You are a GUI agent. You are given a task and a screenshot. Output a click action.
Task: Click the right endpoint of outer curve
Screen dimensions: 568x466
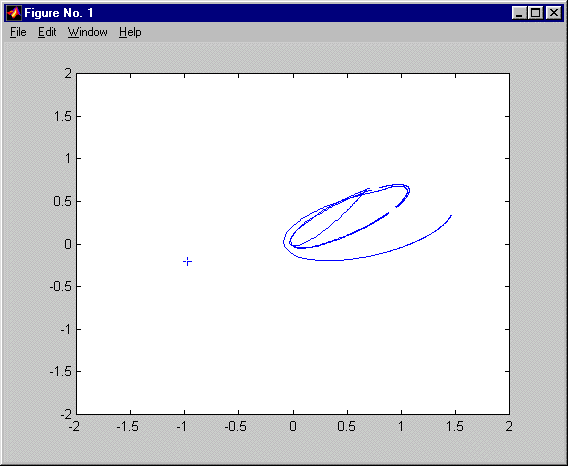point(451,216)
